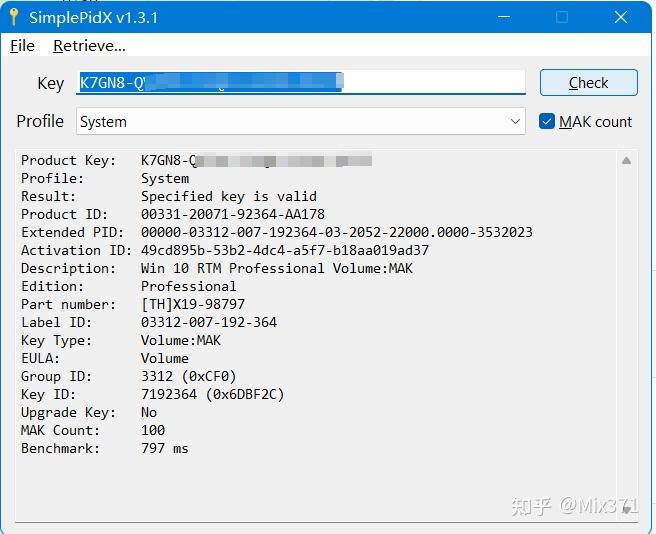The width and height of the screenshot is (656, 534).
Task: Click the Benchmark value 797 ms
Action: (164, 448)
